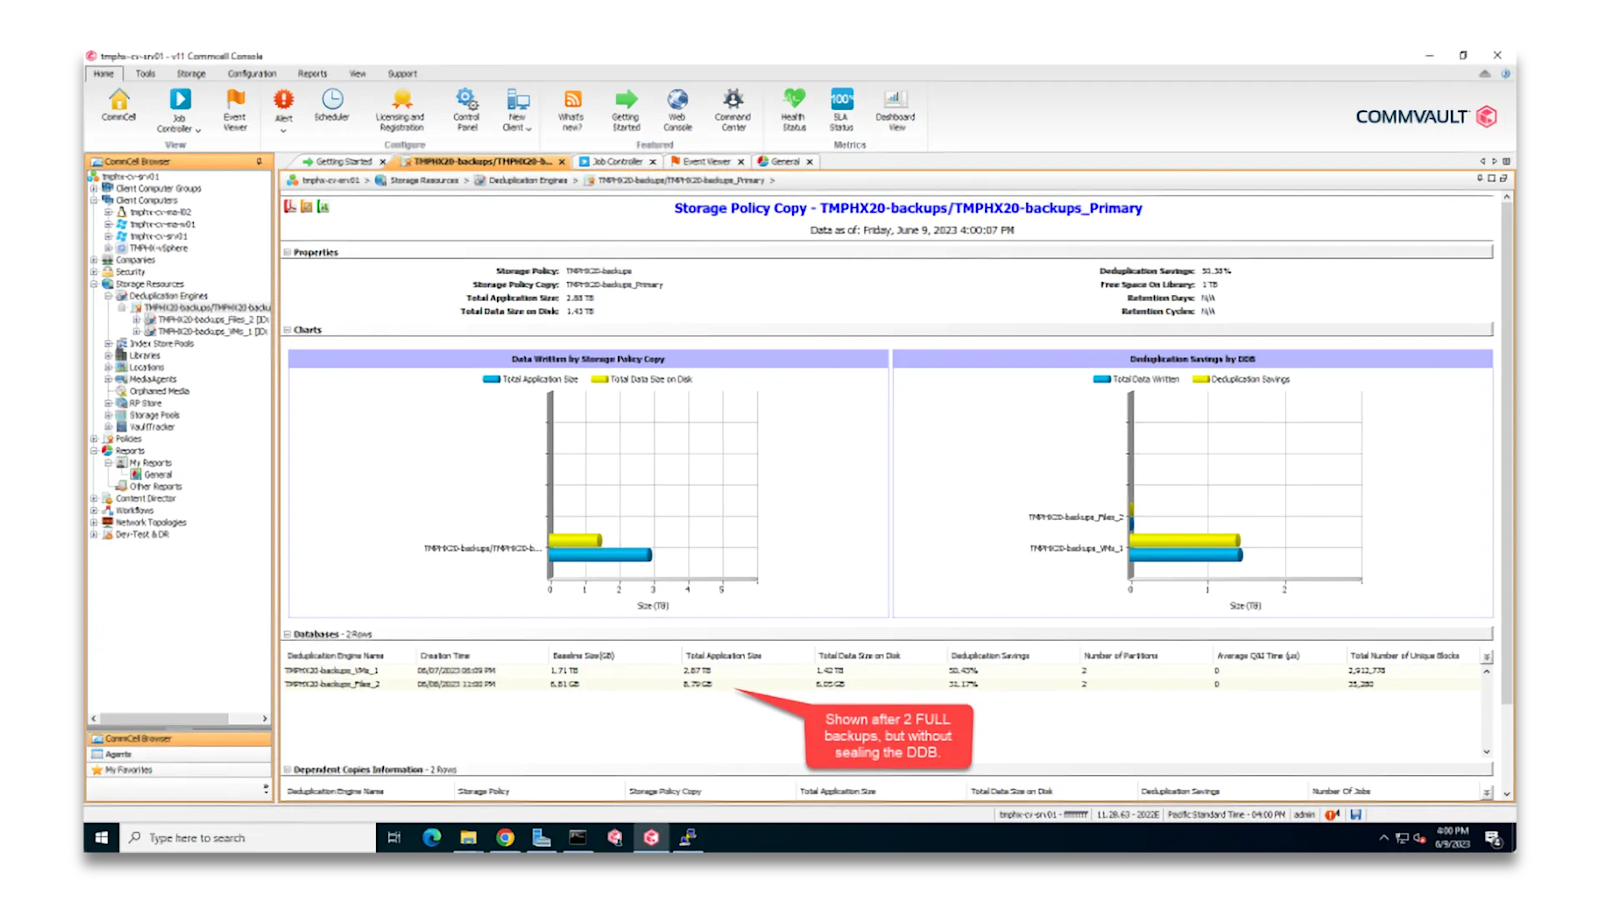Collapse the Databases section
Image resolution: width=1600 pixels, height=900 pixels.
pos(287,634)
